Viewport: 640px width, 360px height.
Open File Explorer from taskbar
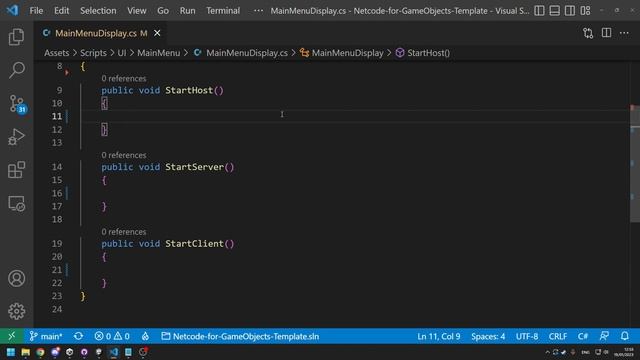26,352
